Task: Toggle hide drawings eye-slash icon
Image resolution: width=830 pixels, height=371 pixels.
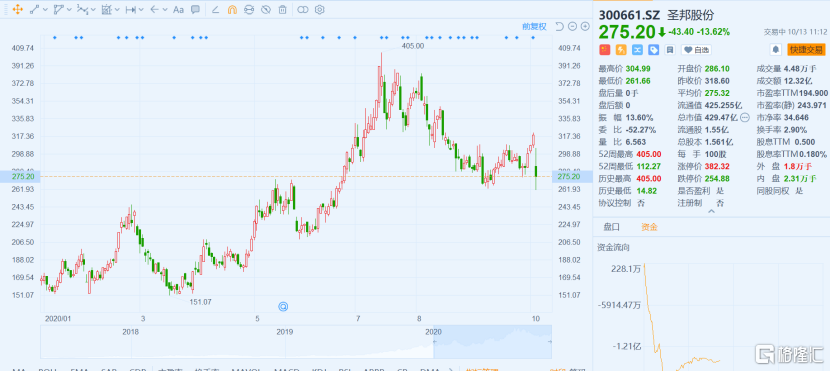Action: (x=266, y=9)
